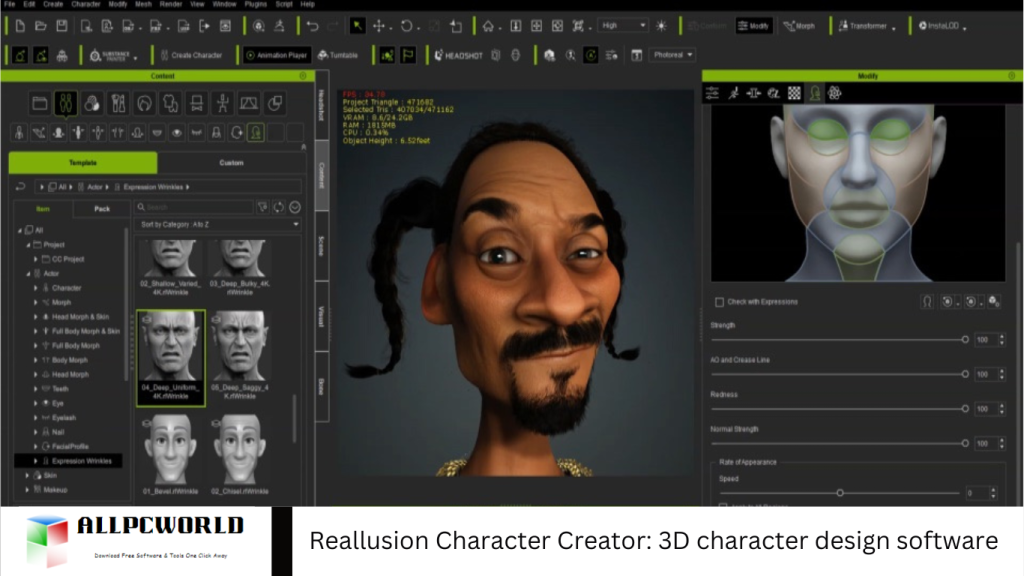The image size is (1024, 576).
Task: Open the Headshot plugin
Action: point(458,56)
